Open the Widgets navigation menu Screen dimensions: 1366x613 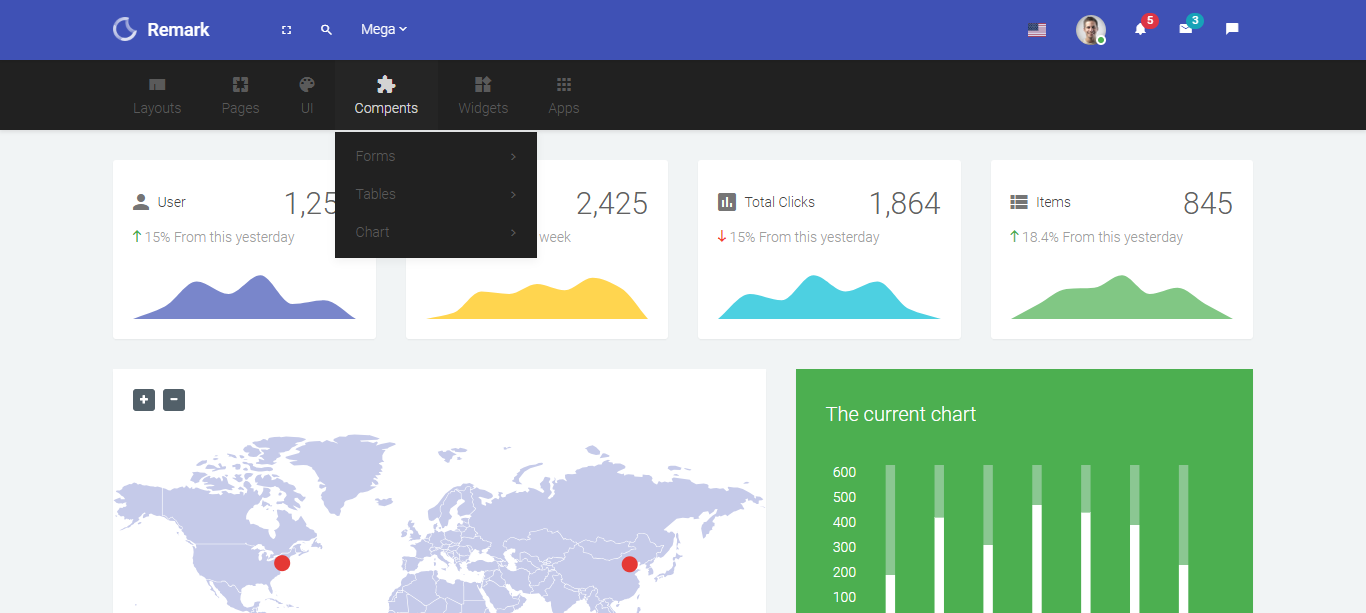tap(483, 95)
